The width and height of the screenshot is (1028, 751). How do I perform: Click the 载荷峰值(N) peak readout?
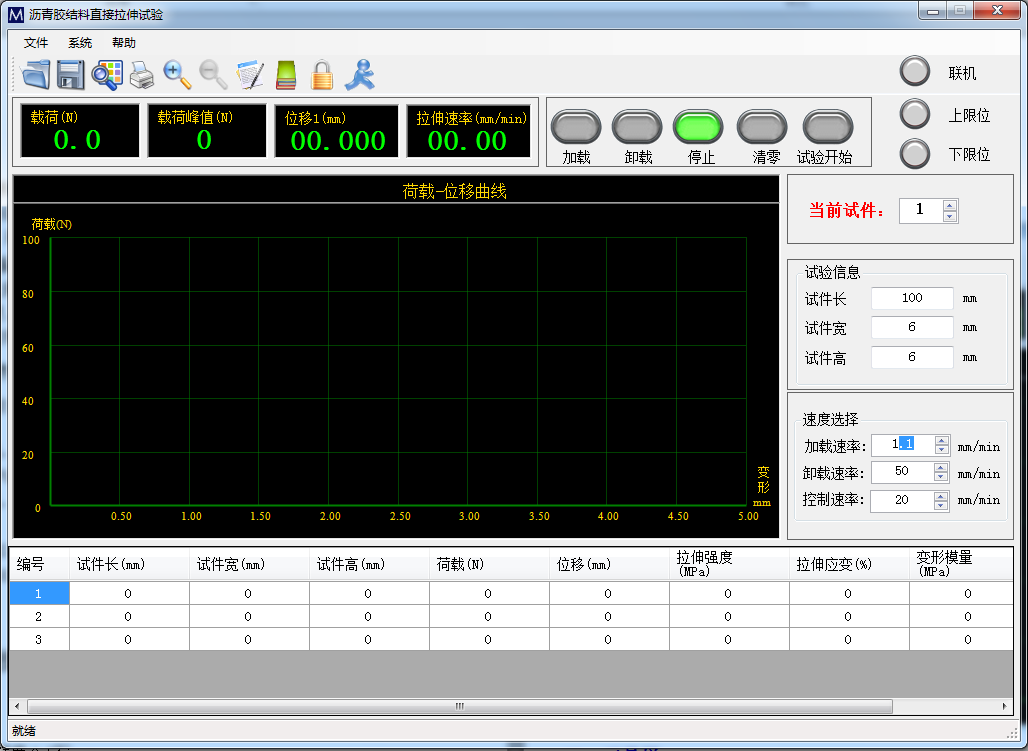click(x=207, y=131)
